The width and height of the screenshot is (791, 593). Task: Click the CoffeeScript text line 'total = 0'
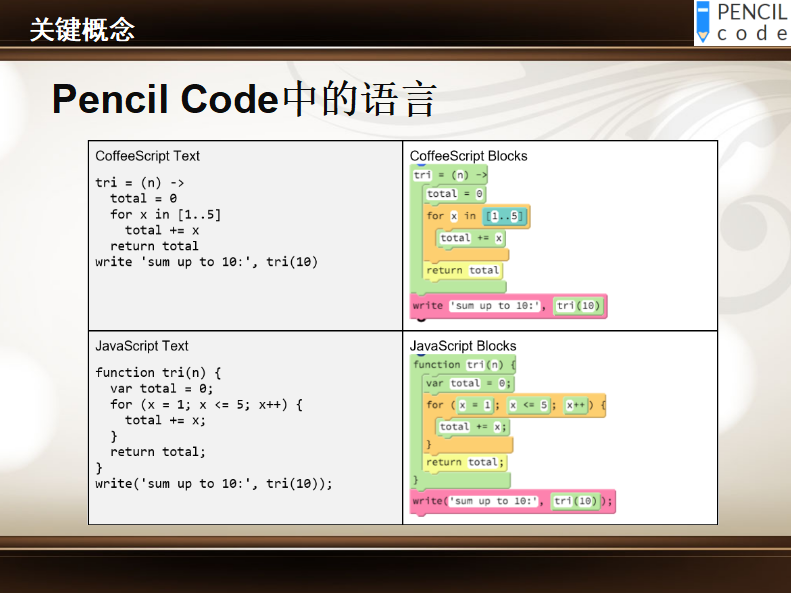[143, 198]
